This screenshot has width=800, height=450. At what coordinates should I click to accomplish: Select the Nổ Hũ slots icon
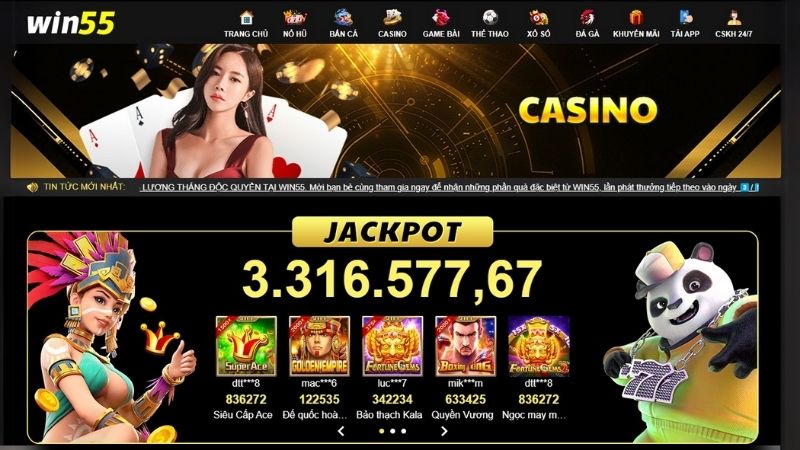pyautogui.click(x=295, y=18)
